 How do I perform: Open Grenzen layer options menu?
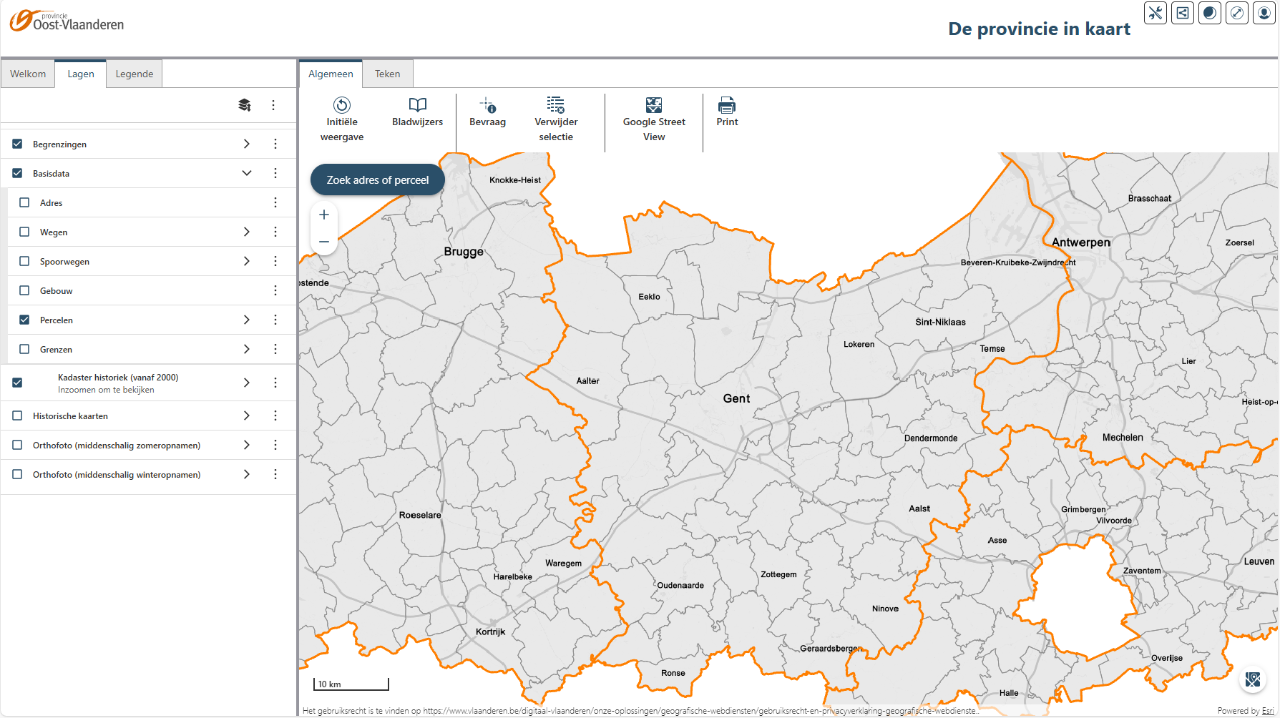(x=275, y=350)
